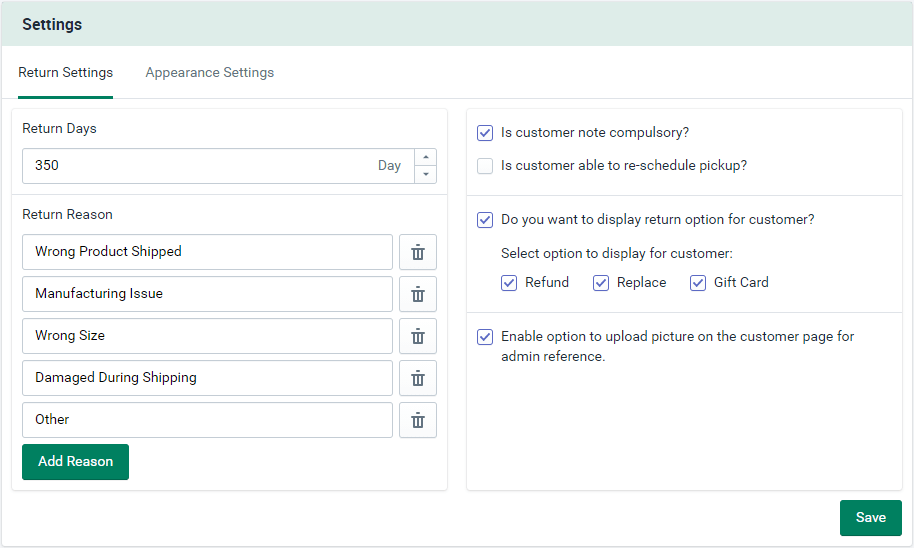Delete the Wrong Product Shipped reason

(418, 252)
